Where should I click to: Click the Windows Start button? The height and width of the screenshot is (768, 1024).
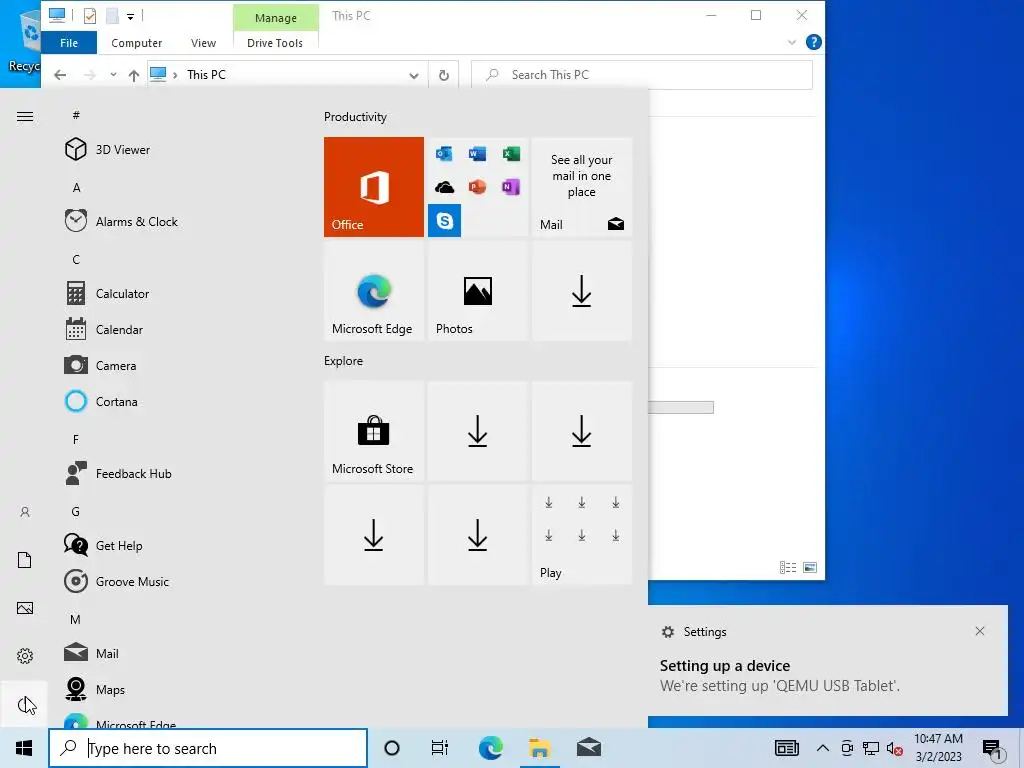[x=24, y=748]
